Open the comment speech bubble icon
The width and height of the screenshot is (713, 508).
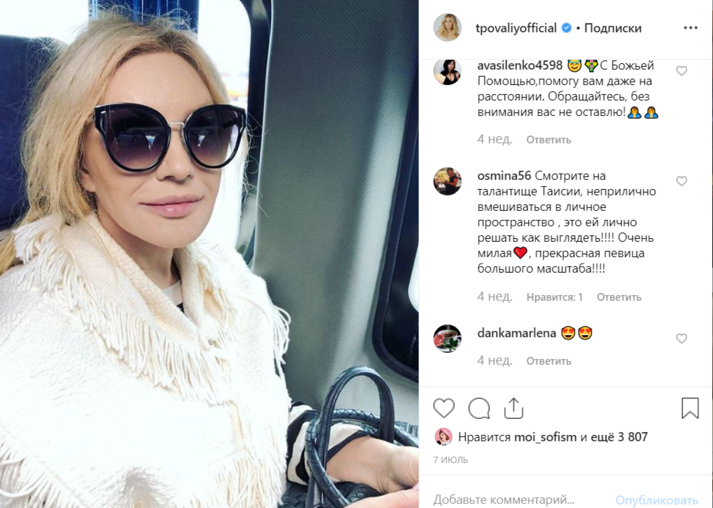click(x=479, y=408)
